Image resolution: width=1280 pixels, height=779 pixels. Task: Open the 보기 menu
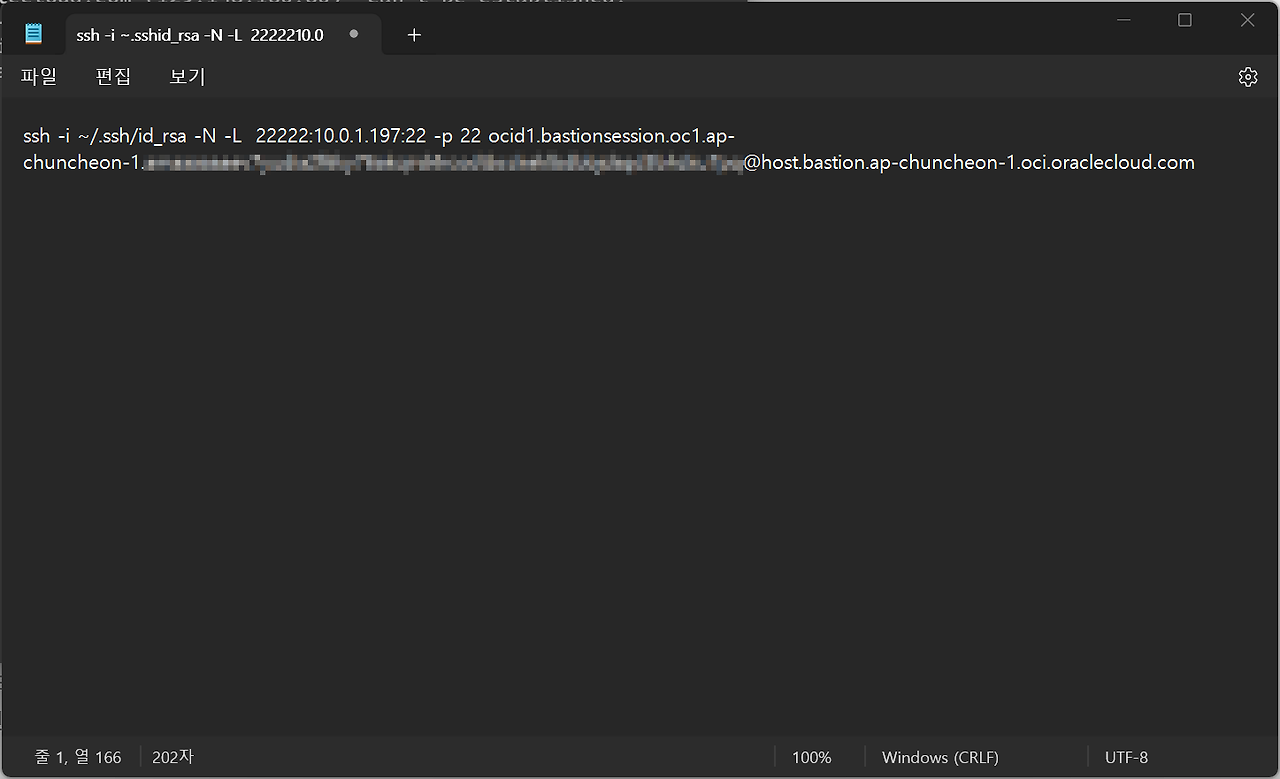[x=187, y=77]
